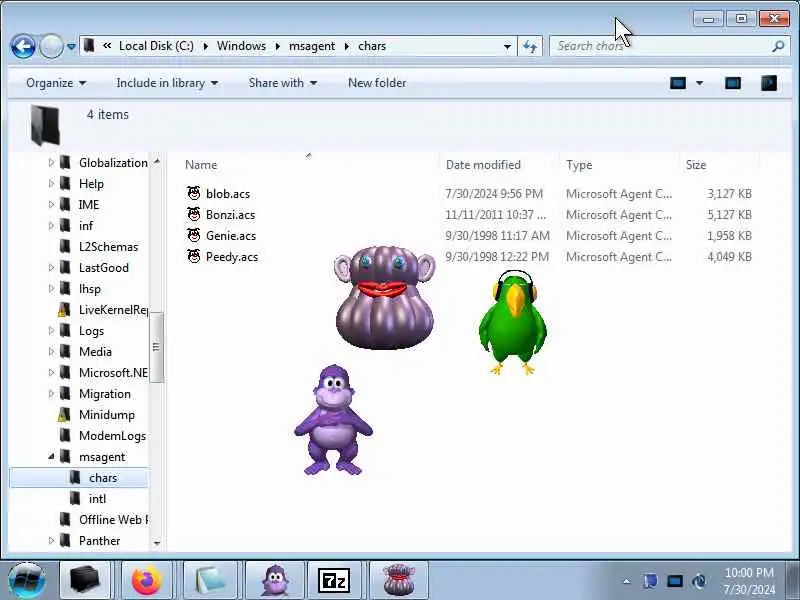Select the Bonzi.acs file icon
Screen dimensions: 800x600
tap(194, 214)
